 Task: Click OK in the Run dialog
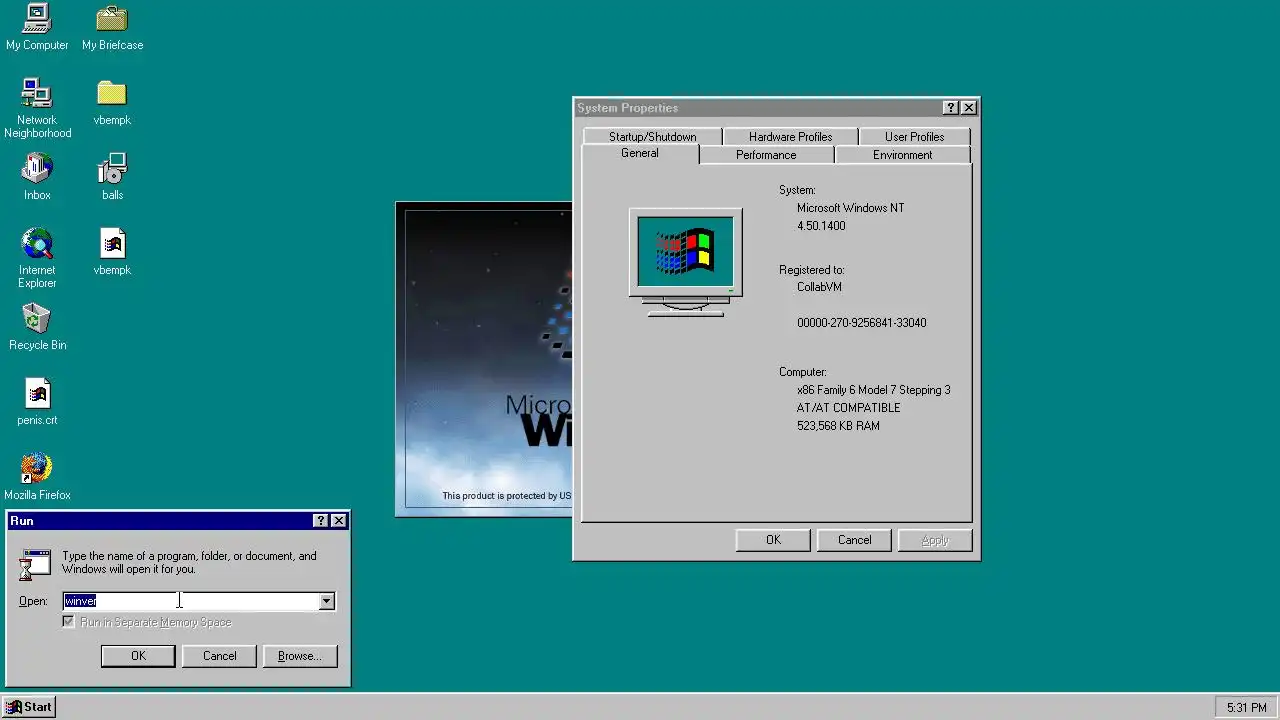[x=138, y=656]
